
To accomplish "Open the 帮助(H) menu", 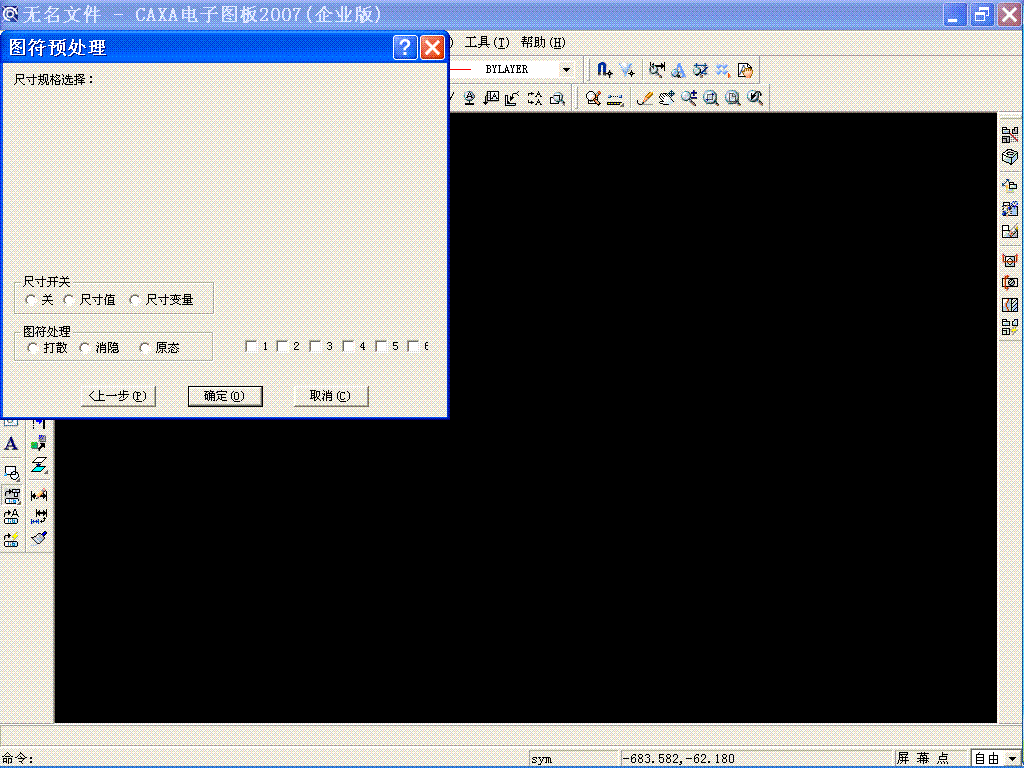I will (543, 42).
